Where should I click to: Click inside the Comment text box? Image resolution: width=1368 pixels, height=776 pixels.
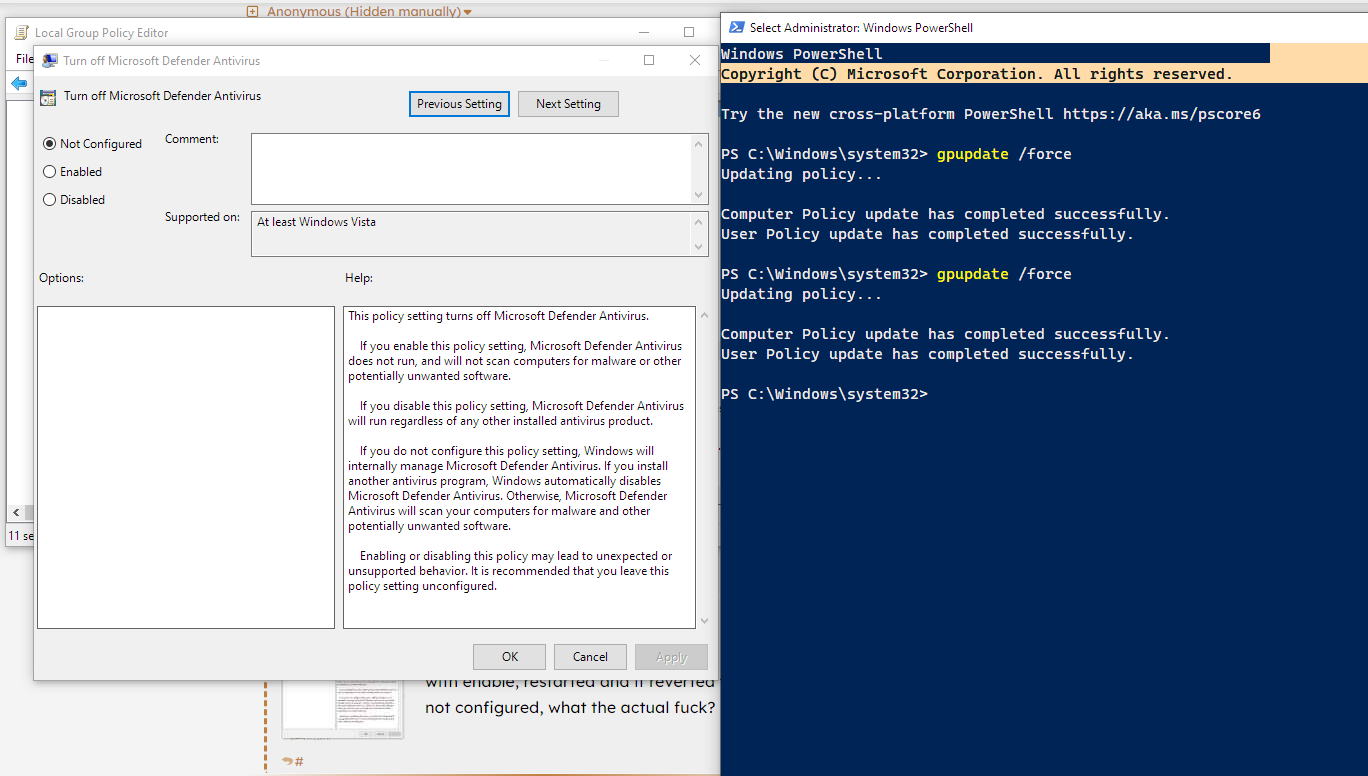click(x=471, y=169)
